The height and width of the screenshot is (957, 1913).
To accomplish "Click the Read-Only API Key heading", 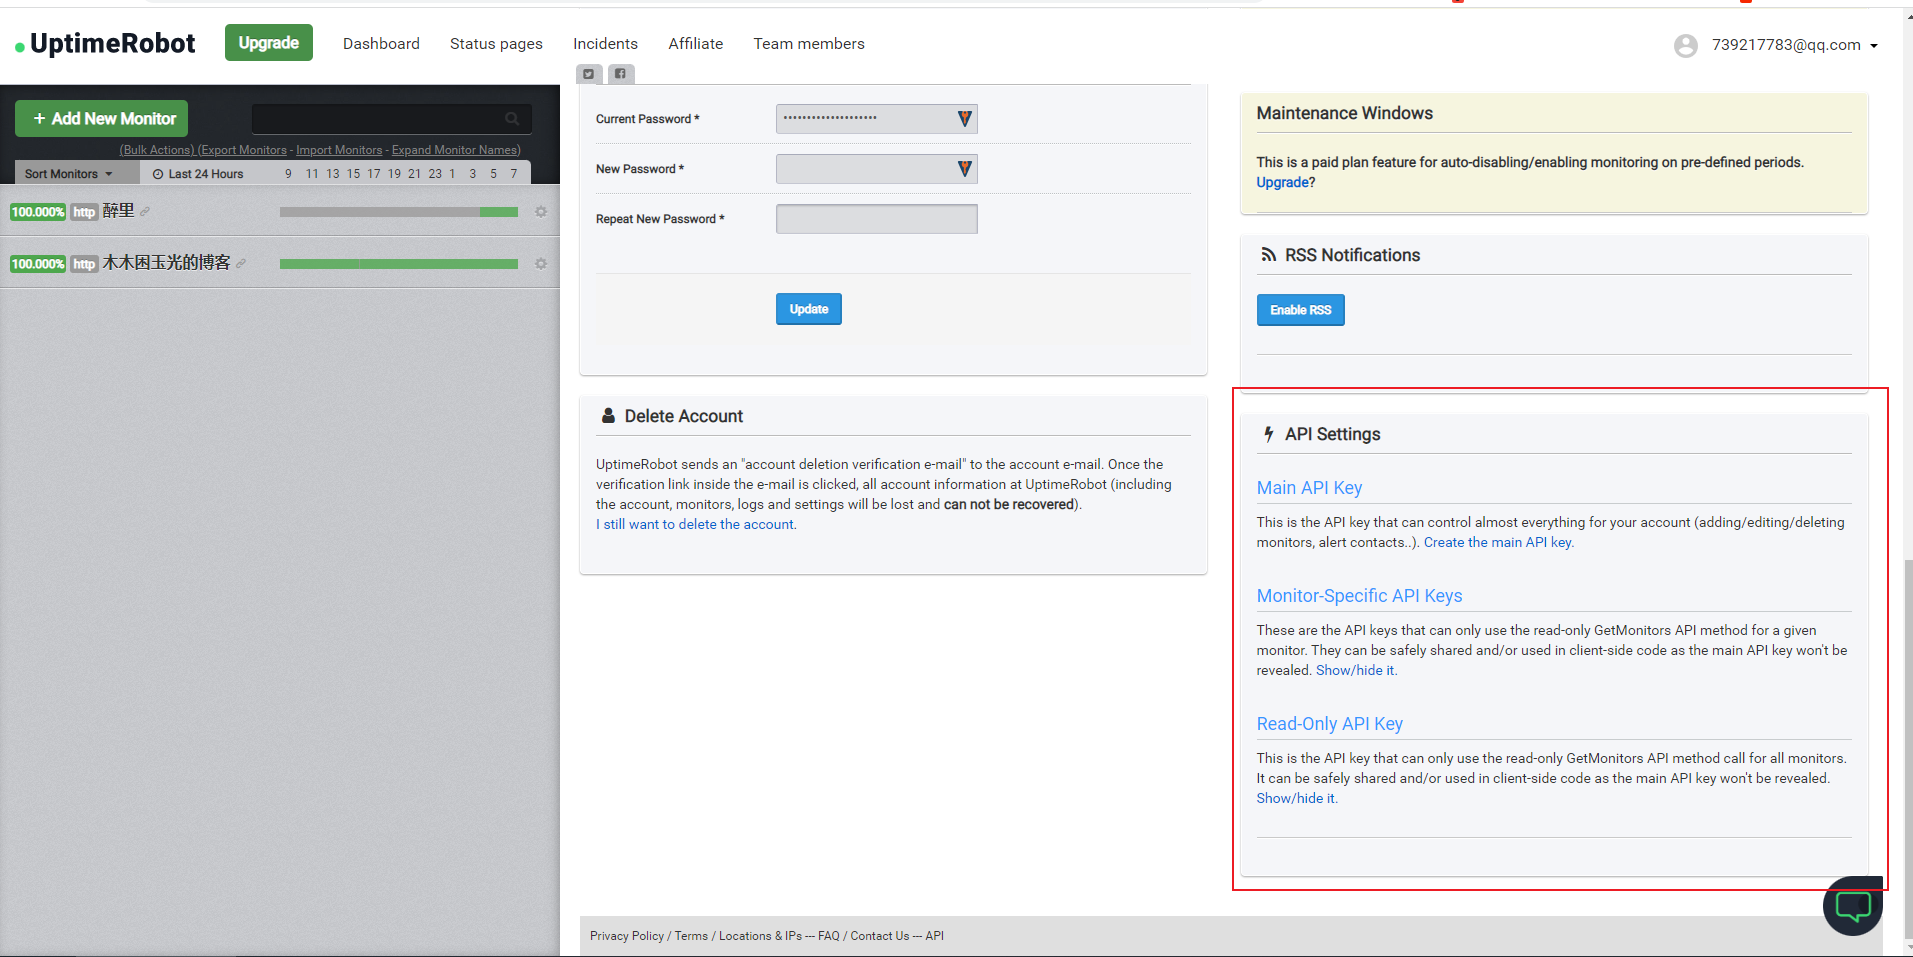I will click(1329, 724).
